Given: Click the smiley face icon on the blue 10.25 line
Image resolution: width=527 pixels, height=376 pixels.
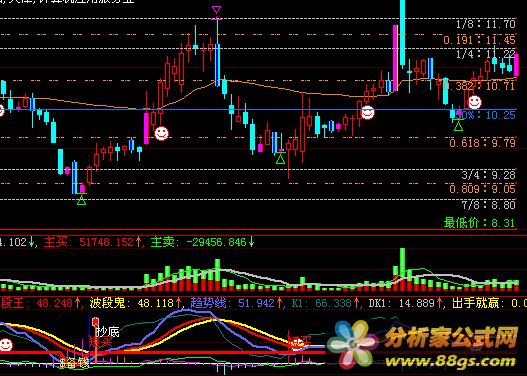Looking at the screenshot, I should pyautogui.click(x=367, y=113).
